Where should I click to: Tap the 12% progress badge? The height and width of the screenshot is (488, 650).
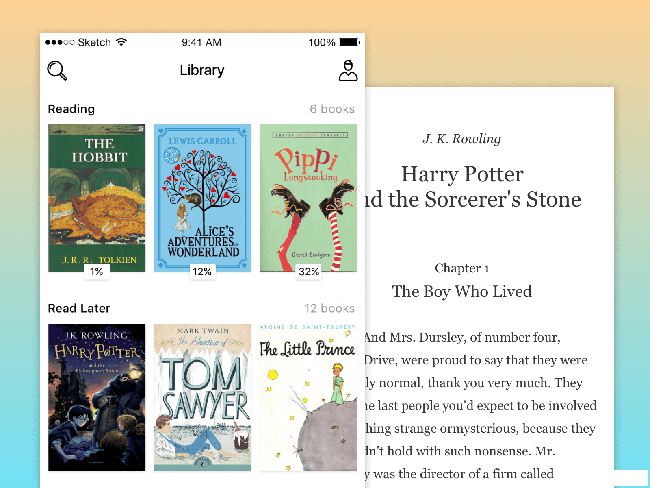202,272
